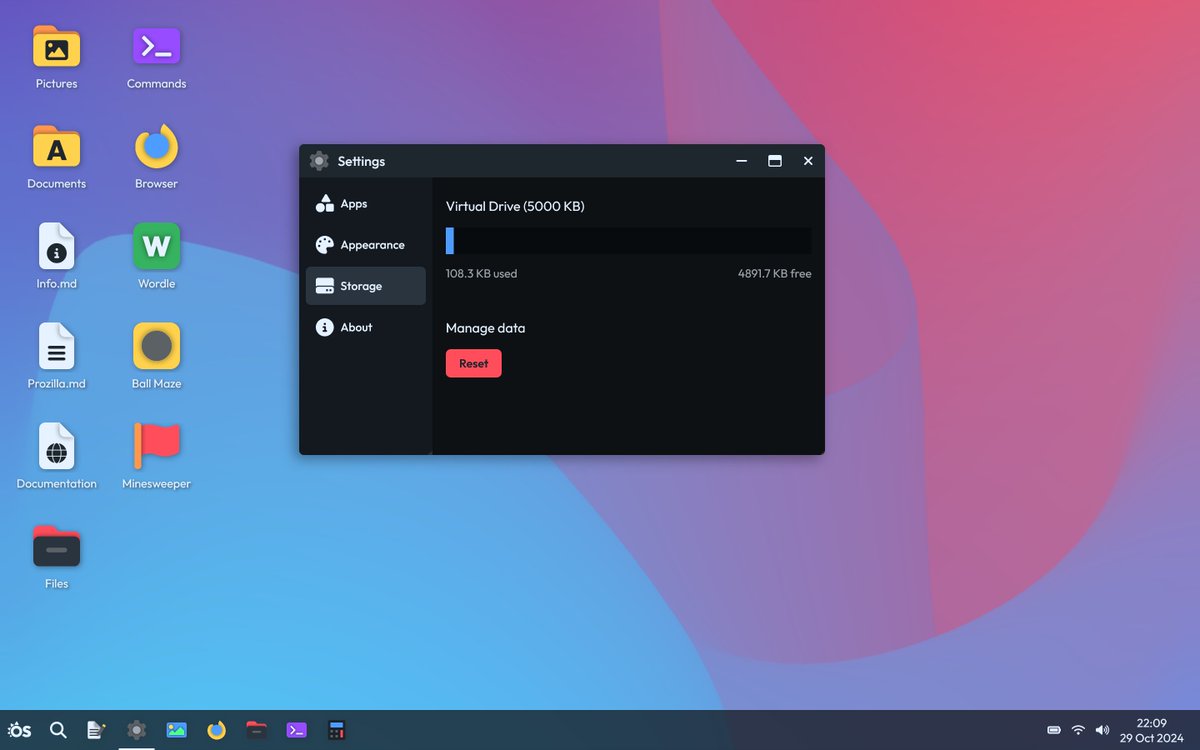Click the battery indicator in tray
1200x750 pixels.
tap(1054, 730)
